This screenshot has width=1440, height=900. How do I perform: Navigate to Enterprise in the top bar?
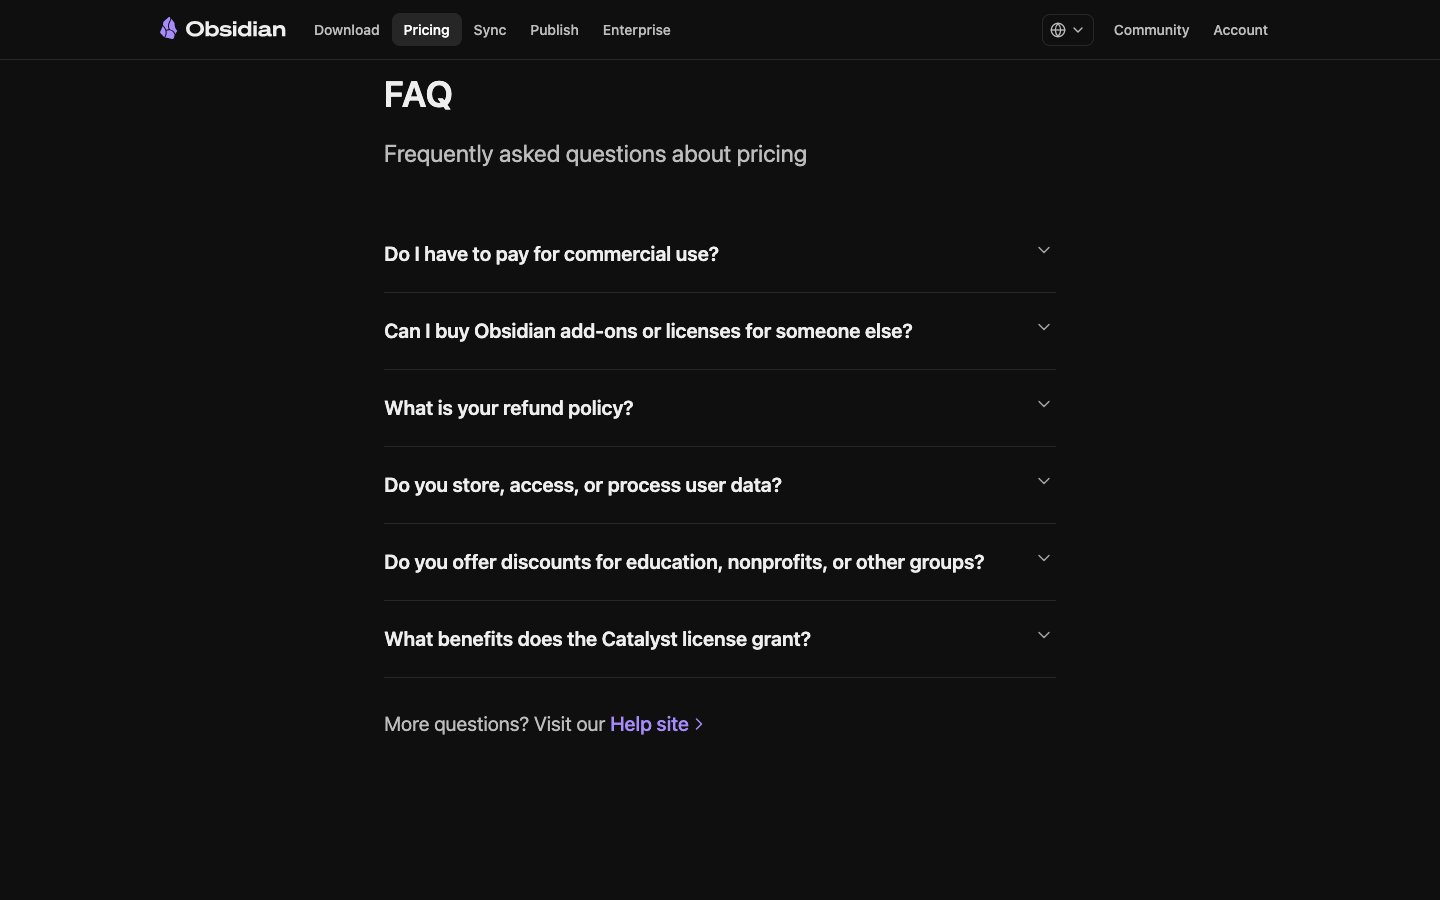tap(636, 30)
